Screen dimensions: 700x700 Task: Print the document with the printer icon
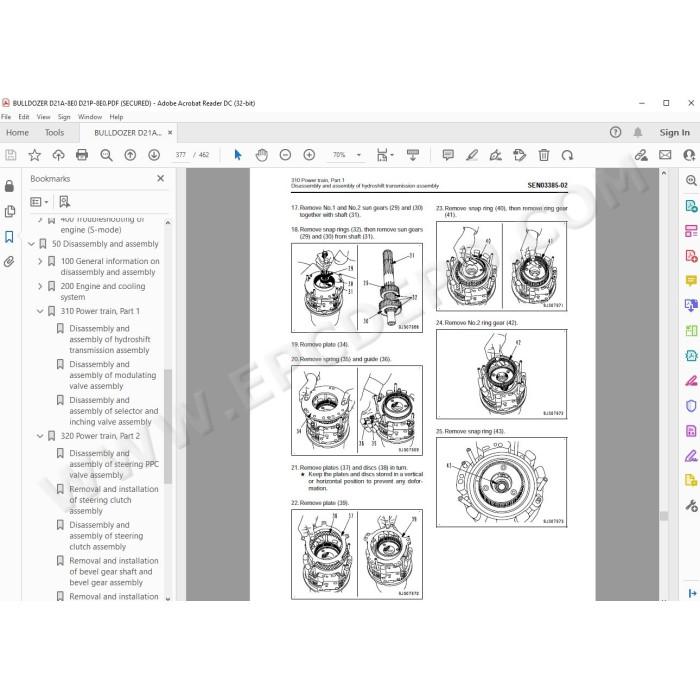(82, 155)
